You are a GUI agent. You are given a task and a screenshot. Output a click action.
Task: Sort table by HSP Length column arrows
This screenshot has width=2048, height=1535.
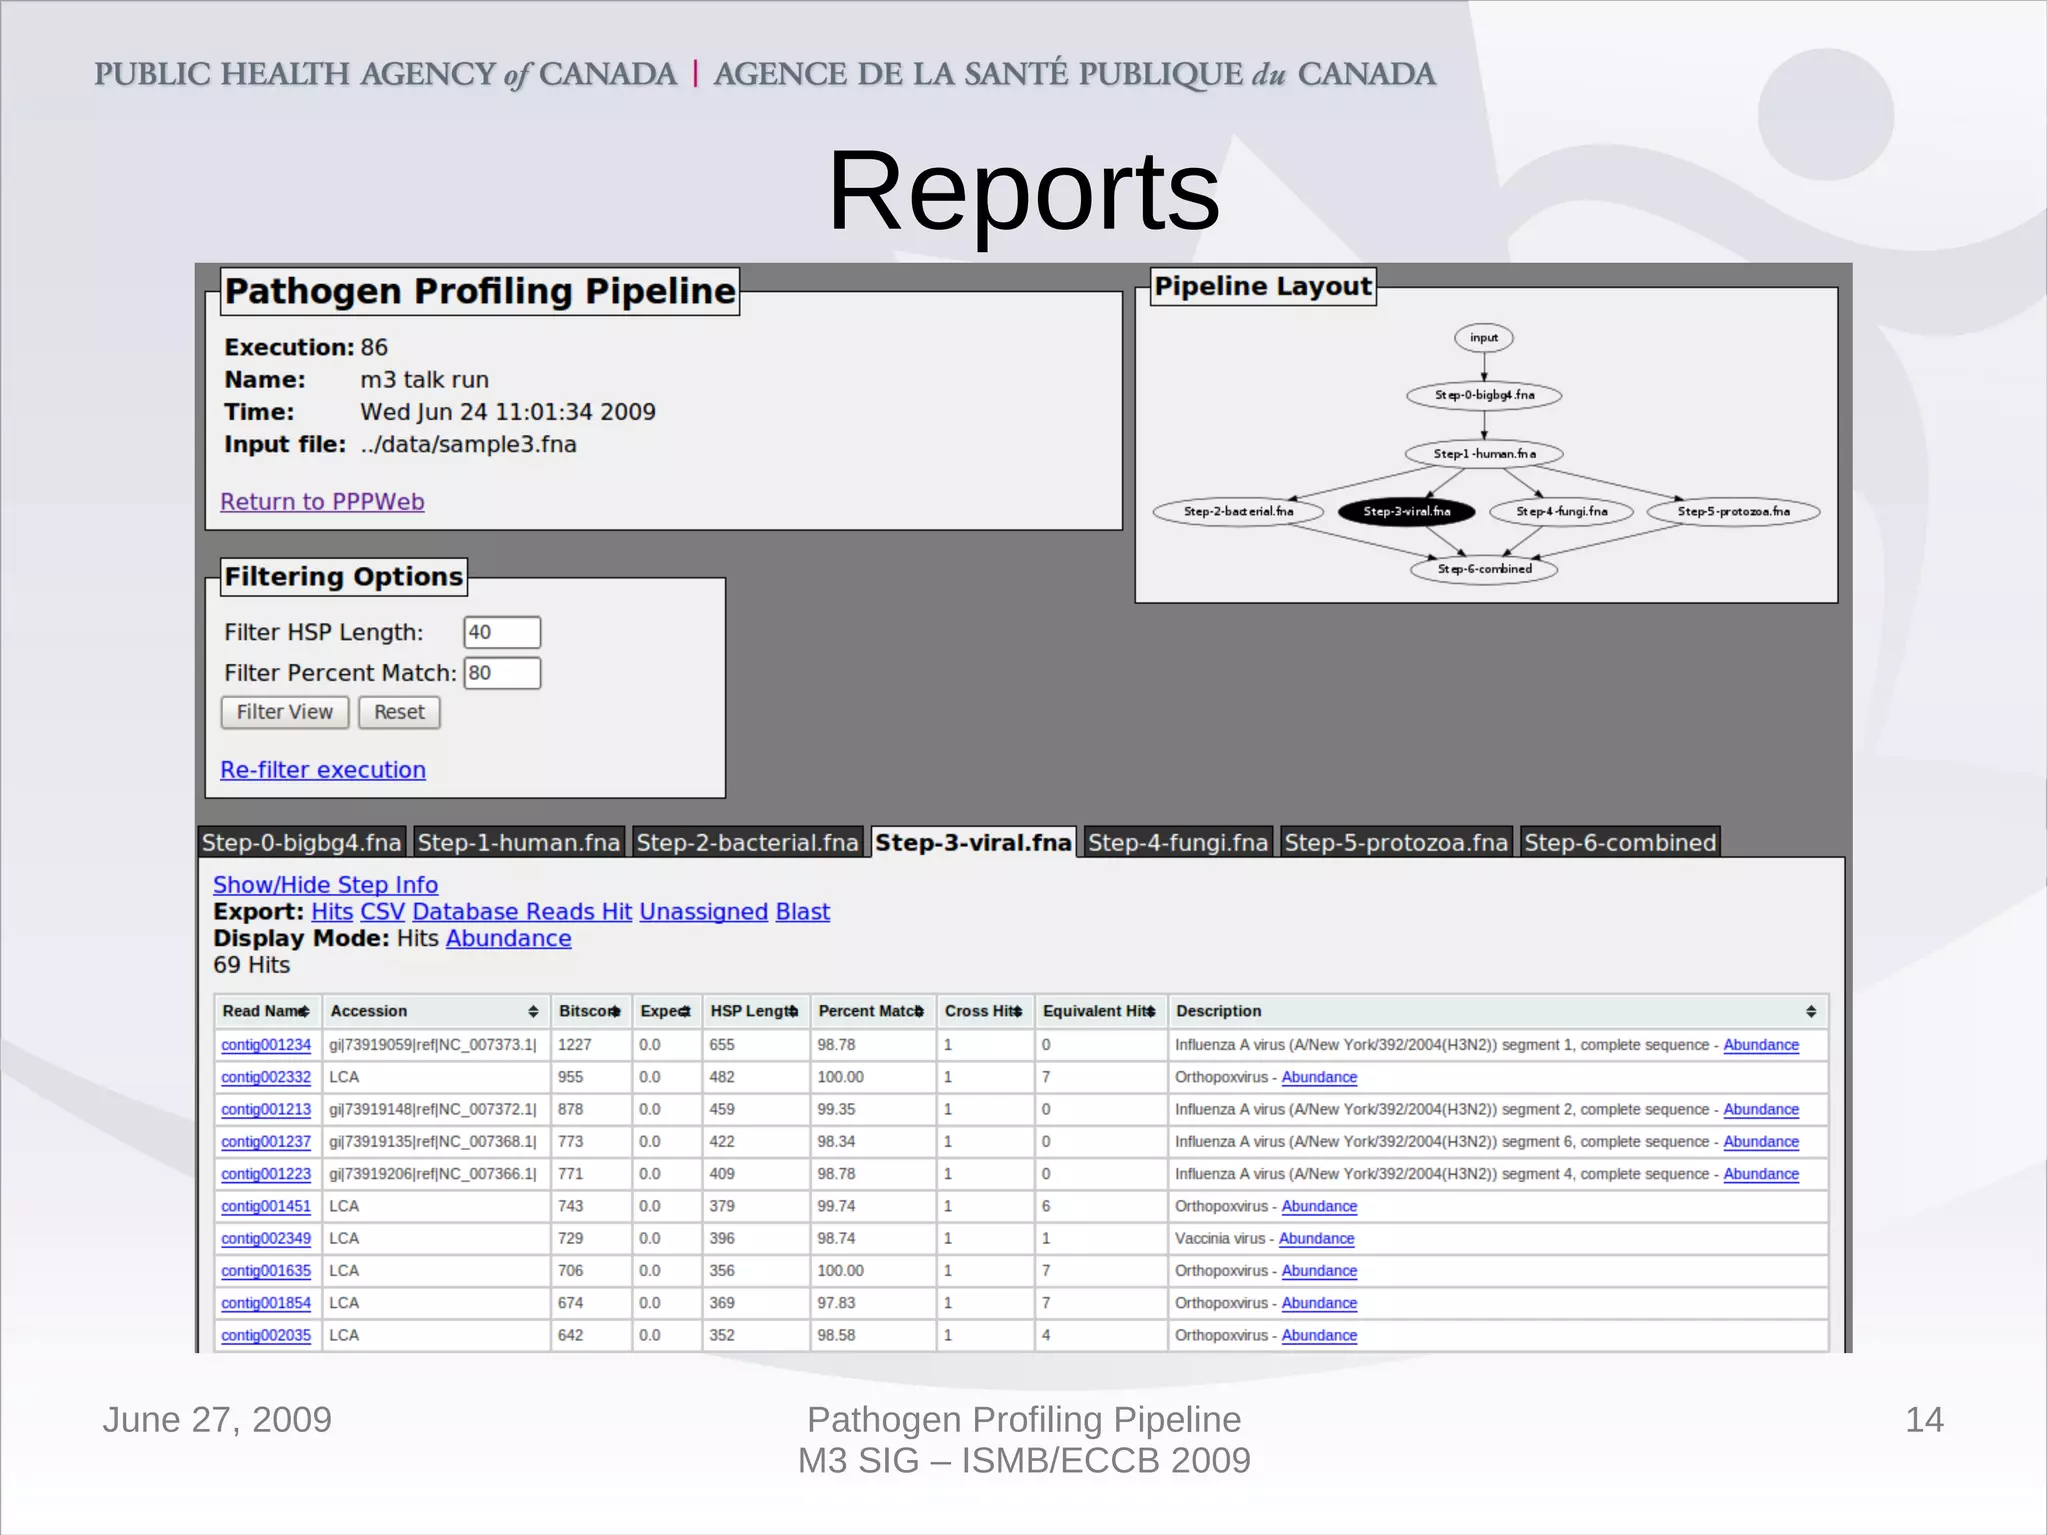click(793, 1012)
